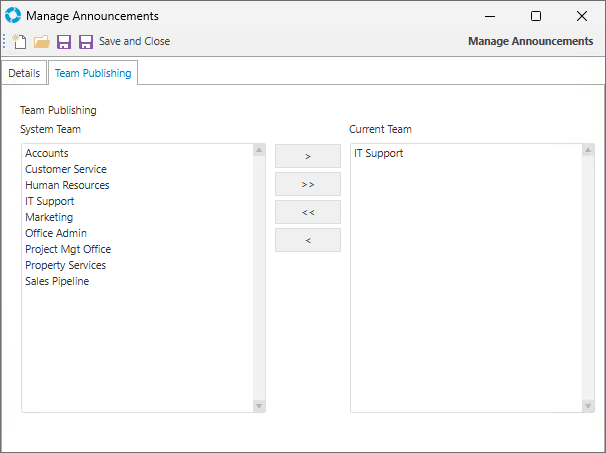The image size is (606, 453).
Task: Click Current Team list scroll up arrow
Action: pyautogui.click(x=588, y=150)
